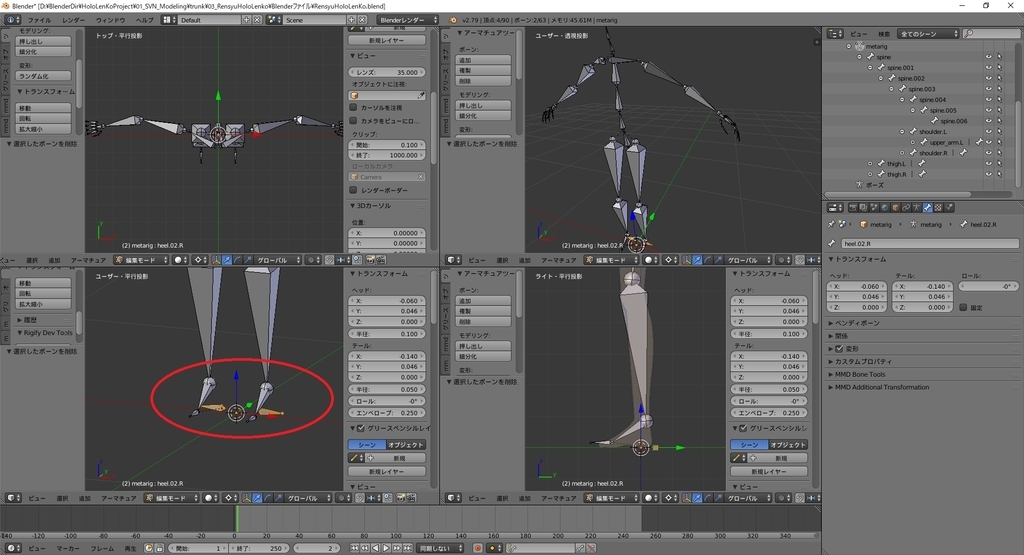Open the 検索 menu in the outliner header
Image resolution: width=1024 pixels, height=555 pixels.
[884, 33]
